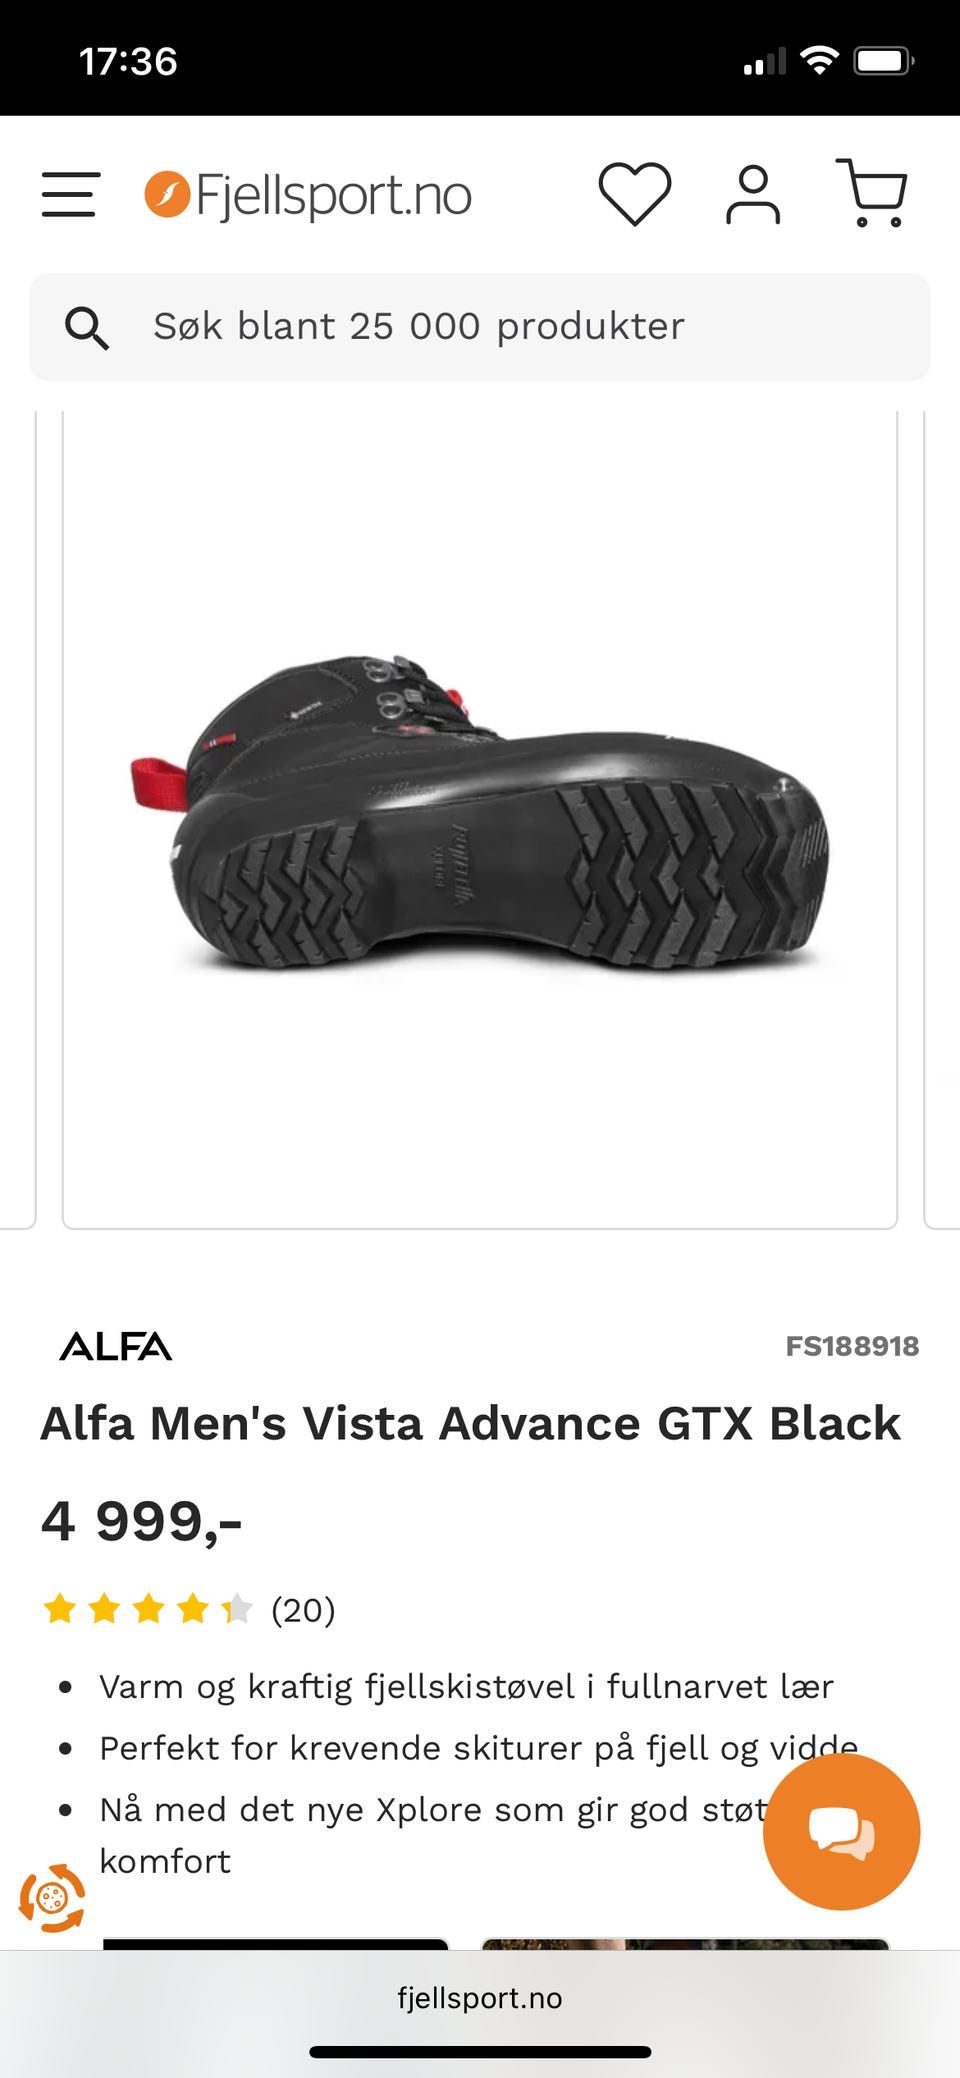Viewport: 960px width, 2078px height.
Task: Open the orange live chat bubble
Action: pos(841,1831)
